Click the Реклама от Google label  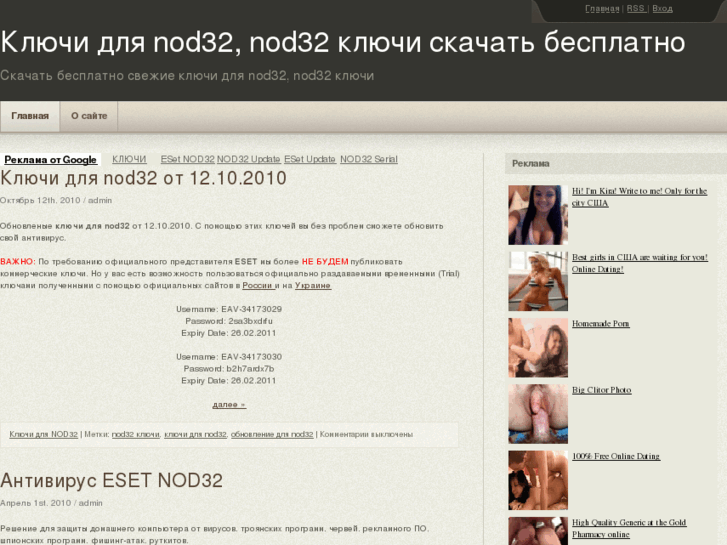point(50,160)
